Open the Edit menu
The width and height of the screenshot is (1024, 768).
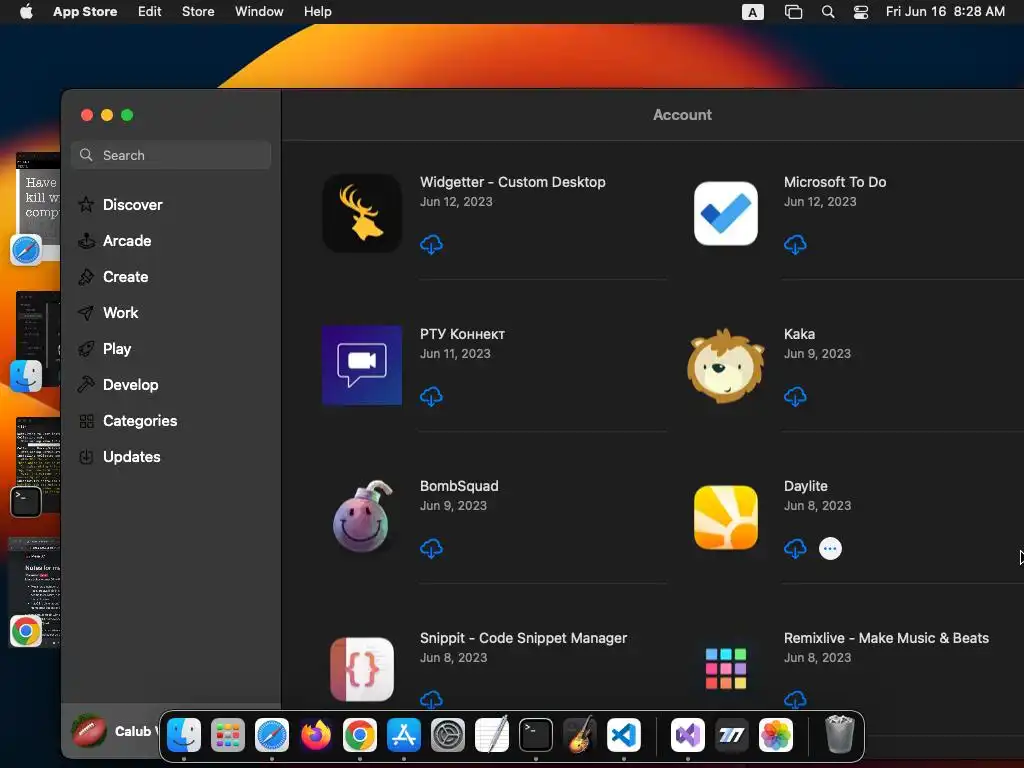[x=149, y=11]
